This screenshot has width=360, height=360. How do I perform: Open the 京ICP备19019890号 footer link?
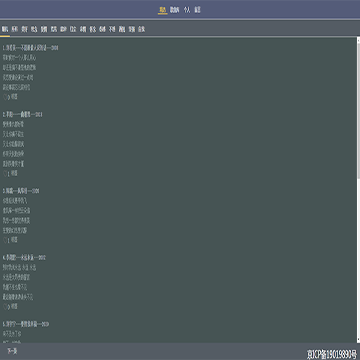tap(332, 354)
